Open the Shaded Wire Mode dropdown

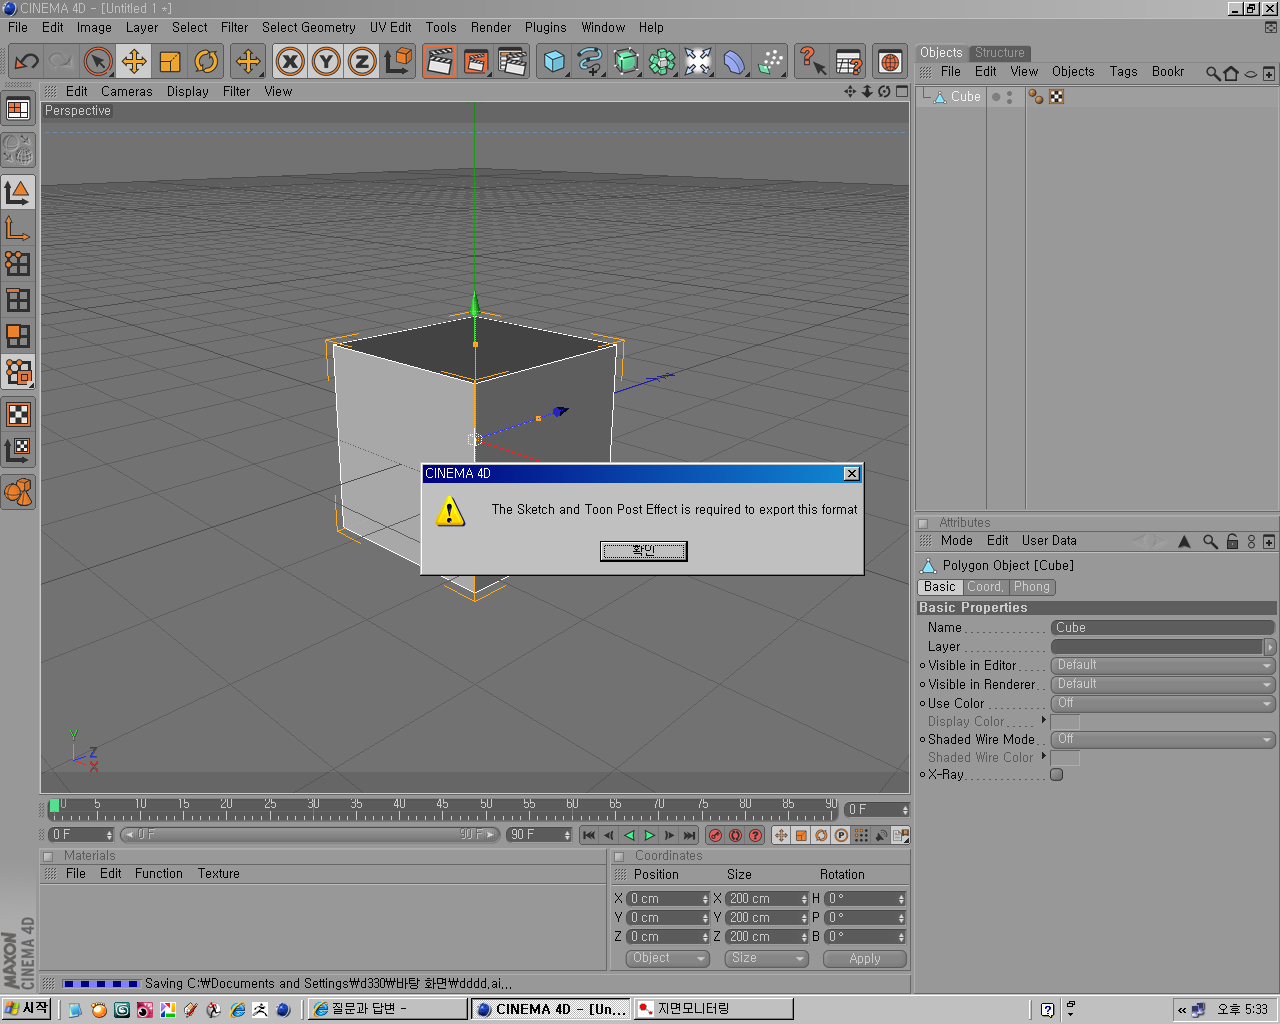click(1163, 739)
